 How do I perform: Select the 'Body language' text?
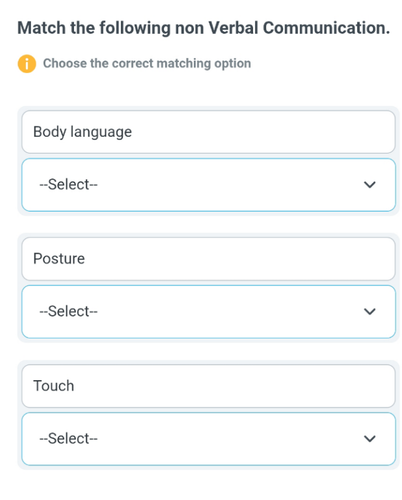pyautogui.click(x=83, y=132)
